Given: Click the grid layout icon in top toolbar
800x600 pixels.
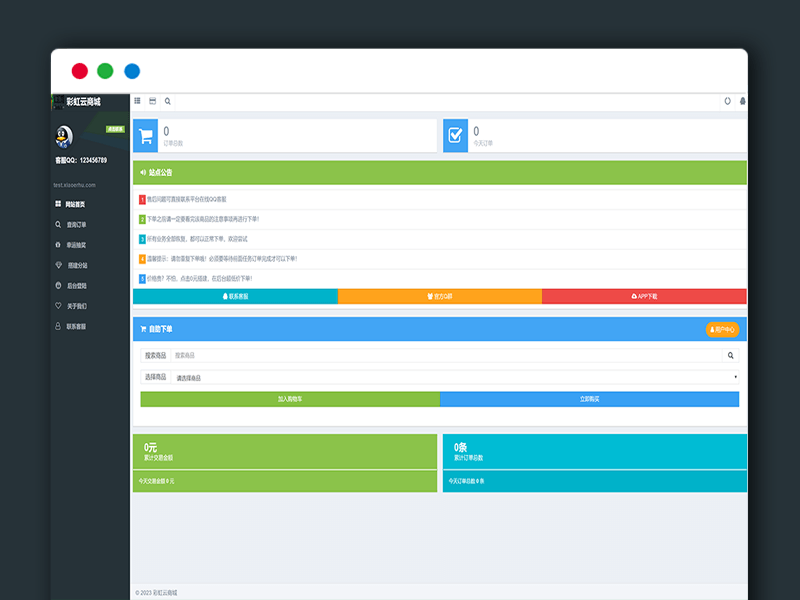Looking at the screenshot, I should coord(137,101).
